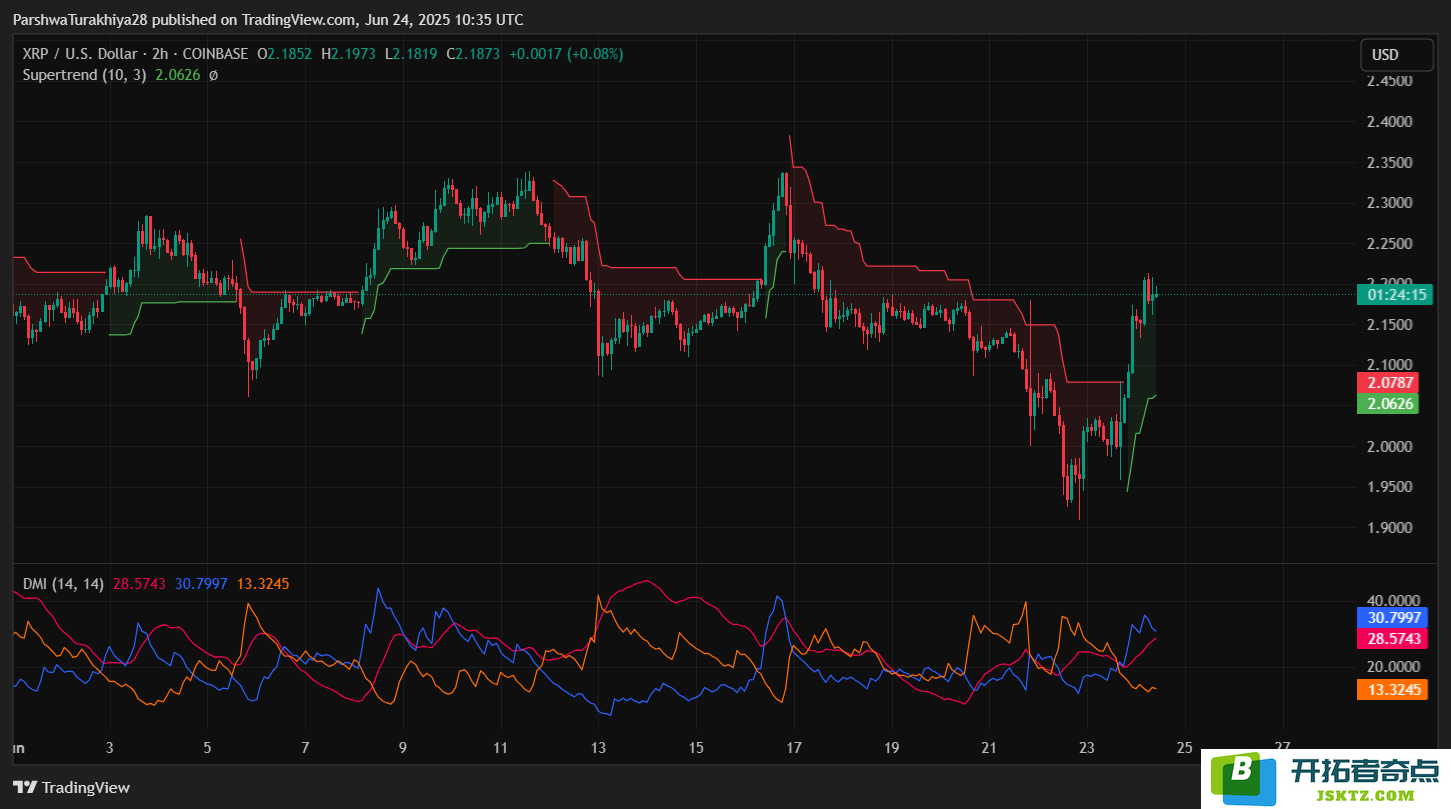Click the ø symbol beside Supertrend value

coord(213,75)
